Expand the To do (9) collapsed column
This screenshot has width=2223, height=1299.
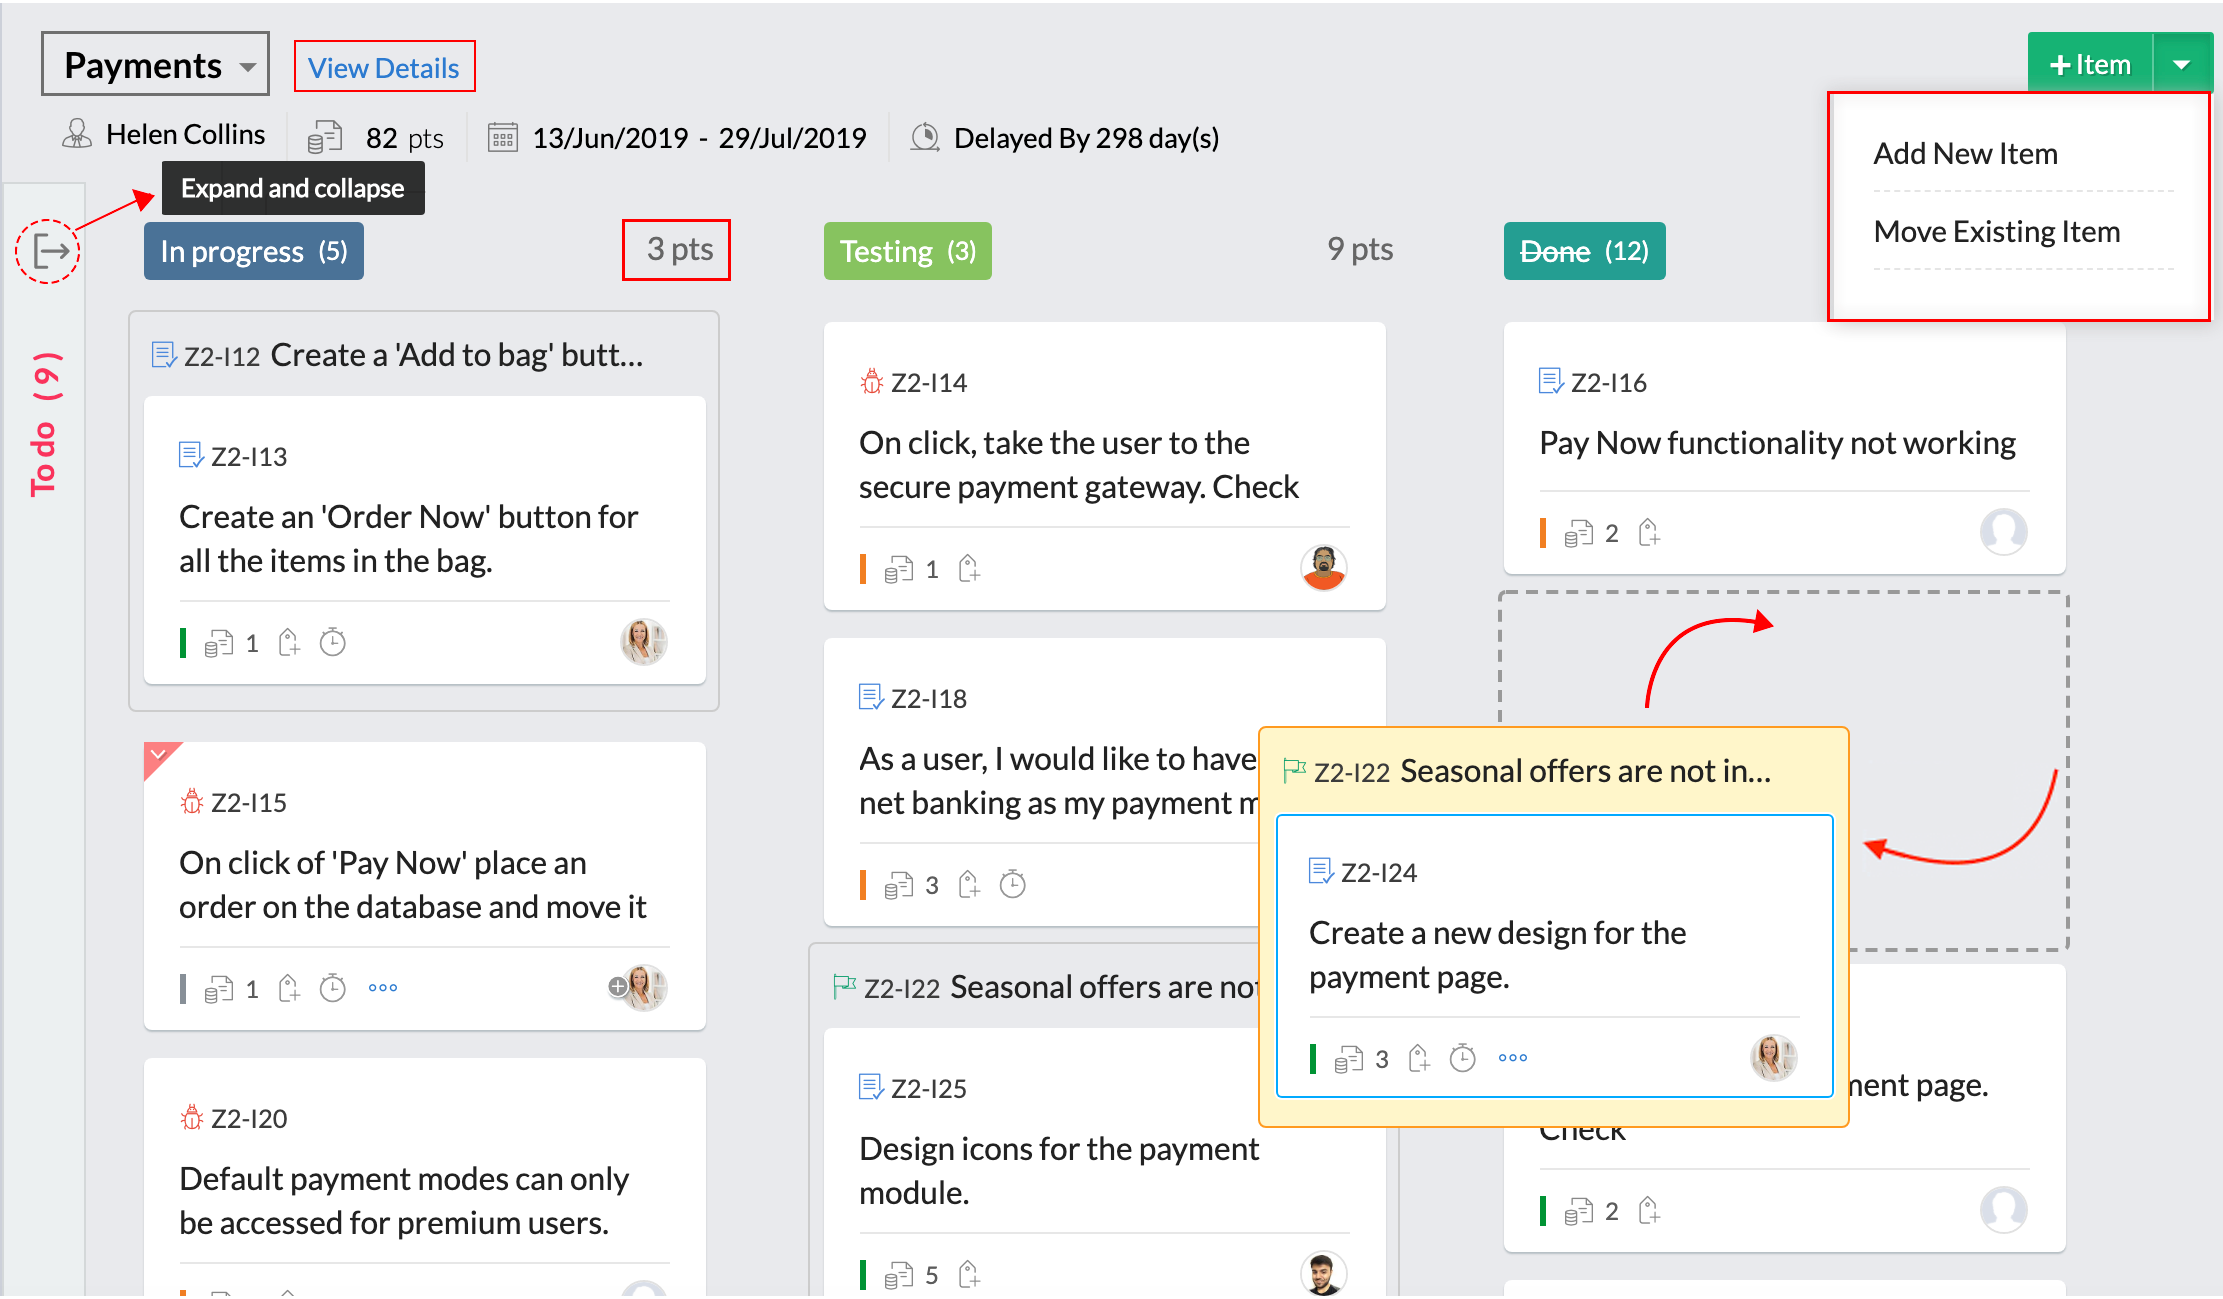[43, 423]
